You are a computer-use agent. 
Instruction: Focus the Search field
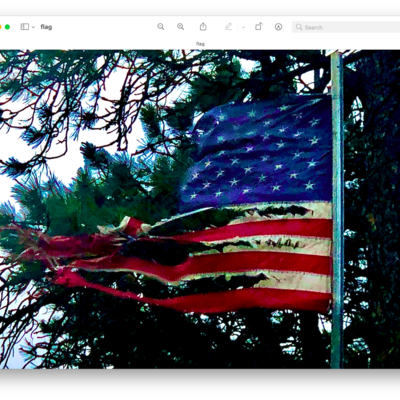tap(346, 27)
